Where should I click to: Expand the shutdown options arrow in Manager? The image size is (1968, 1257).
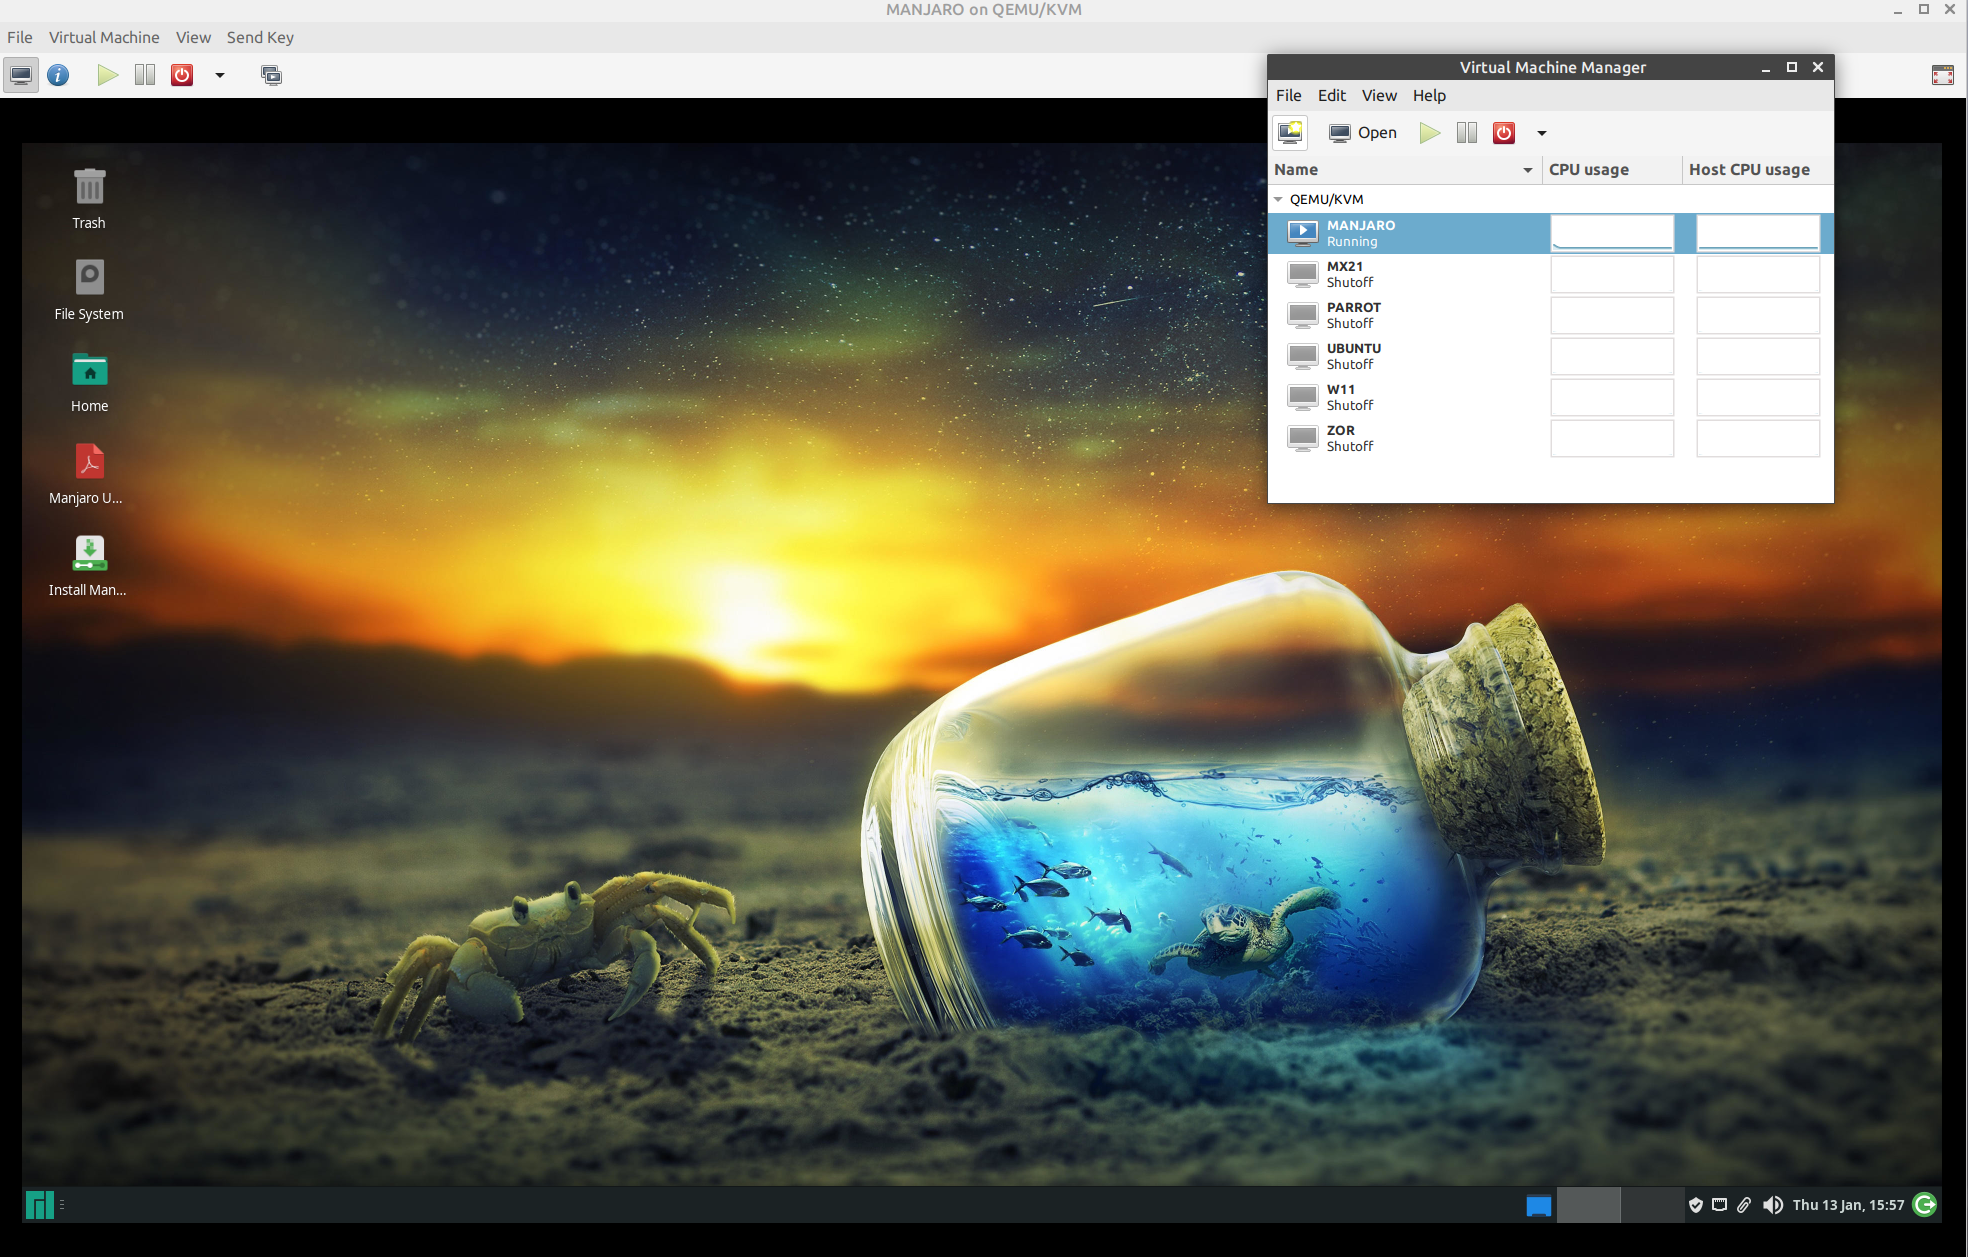1541,133
